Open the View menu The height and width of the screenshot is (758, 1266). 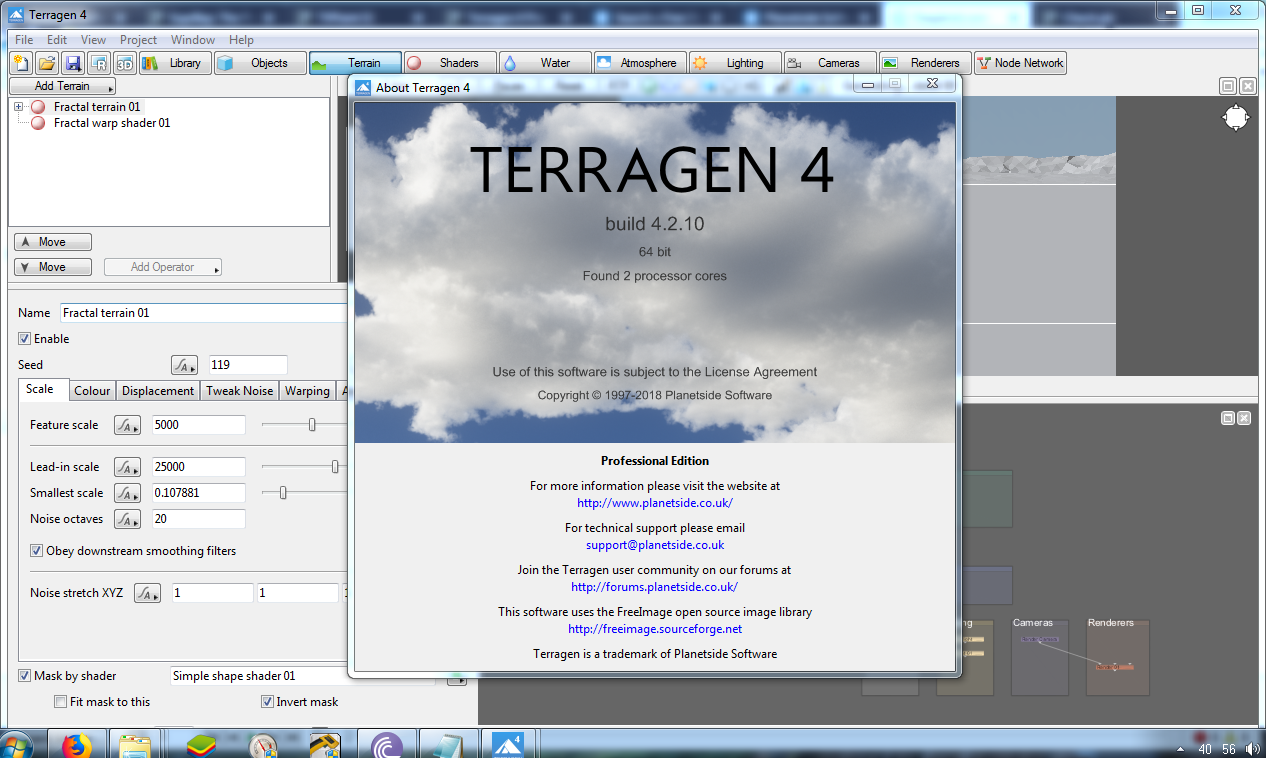pyautogui.click(x=93, y=40)
